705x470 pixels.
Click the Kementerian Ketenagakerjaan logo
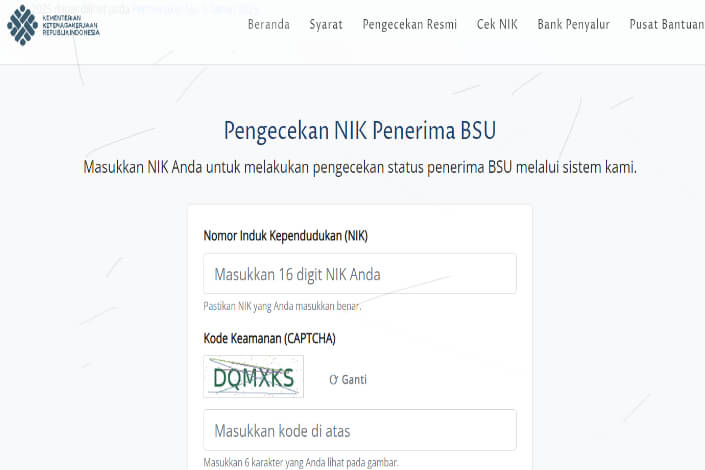click(53, 25)
